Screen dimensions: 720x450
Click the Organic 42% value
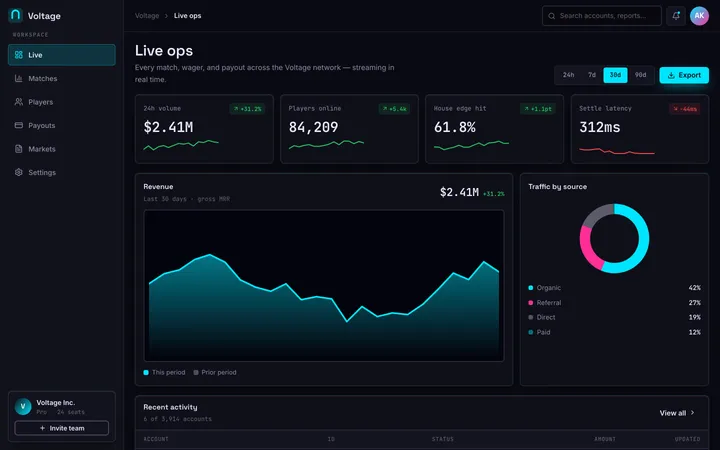(x=694, y=288)
